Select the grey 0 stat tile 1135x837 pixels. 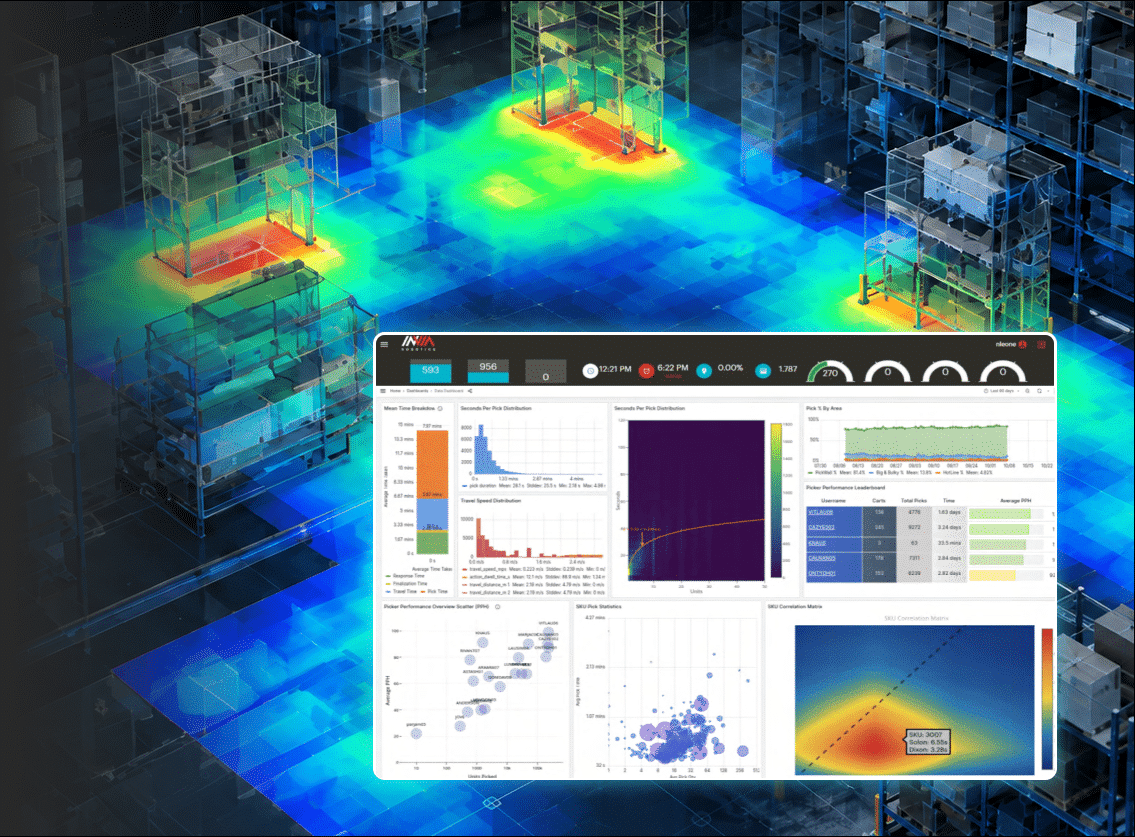coord(545,371)
